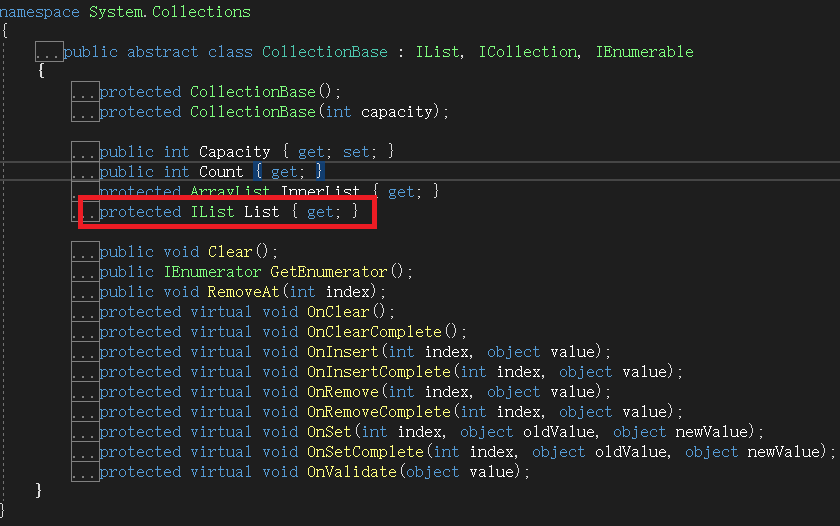Expand collapsed block before CollectionBase class declaration
The height and width of the screenshot is (526, 840).
pyautogui.click(x=49, y=52)
